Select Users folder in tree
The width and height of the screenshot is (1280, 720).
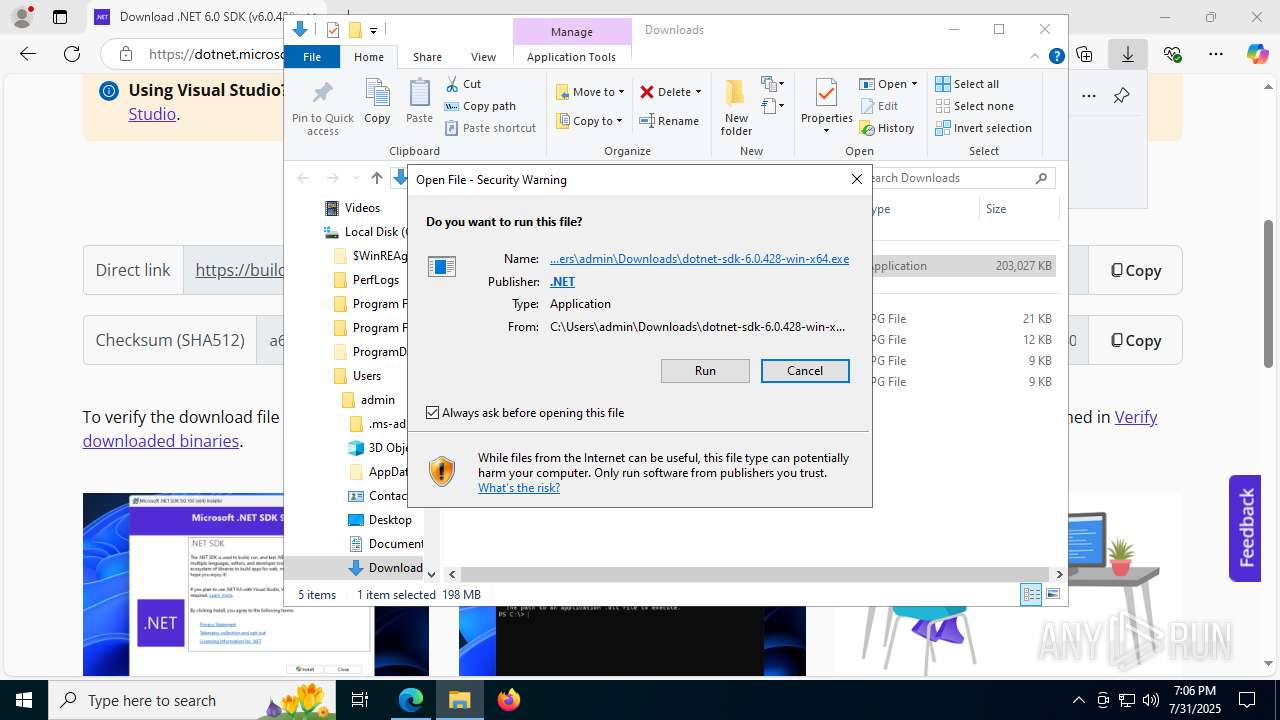356,376
